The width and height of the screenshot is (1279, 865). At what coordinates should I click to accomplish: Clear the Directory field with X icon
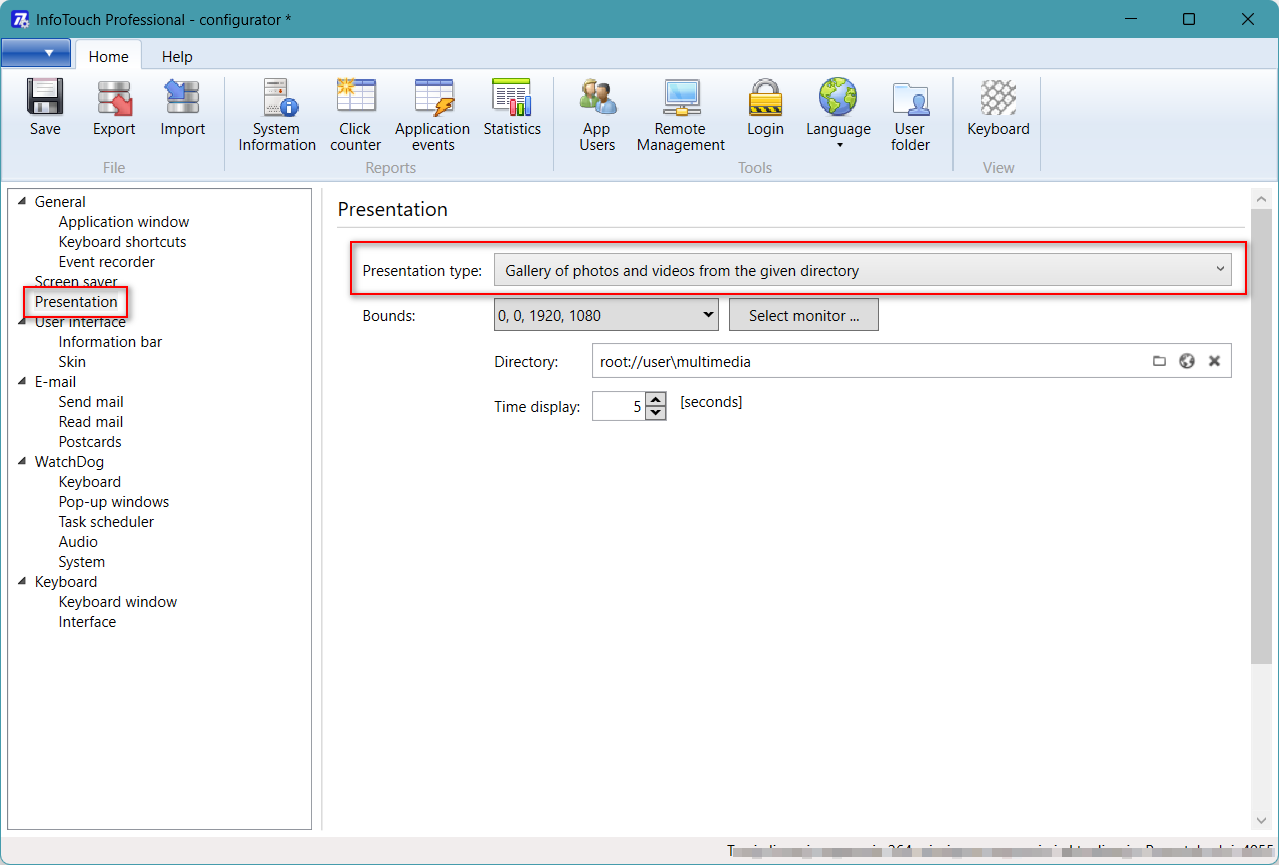click(x=1214, y=361)
